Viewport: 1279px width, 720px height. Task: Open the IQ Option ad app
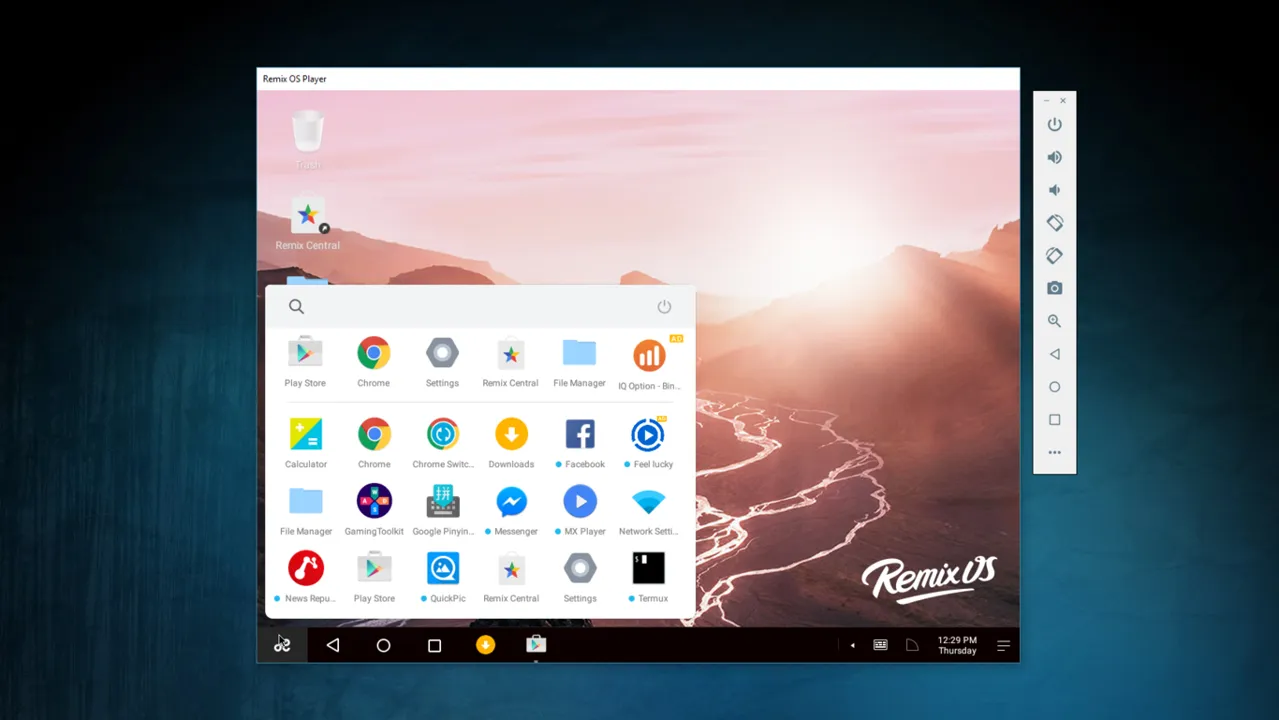[649, 355]
